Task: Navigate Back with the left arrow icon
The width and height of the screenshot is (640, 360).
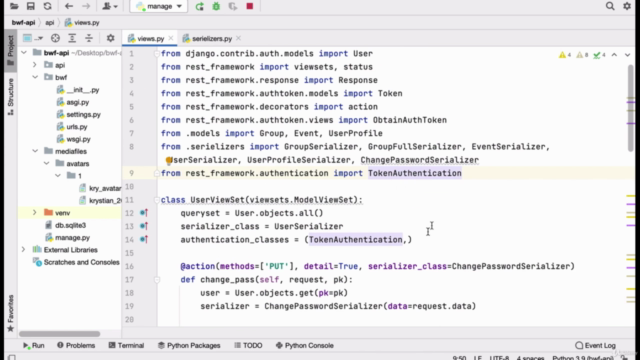Action: click(x=69, y=6)
